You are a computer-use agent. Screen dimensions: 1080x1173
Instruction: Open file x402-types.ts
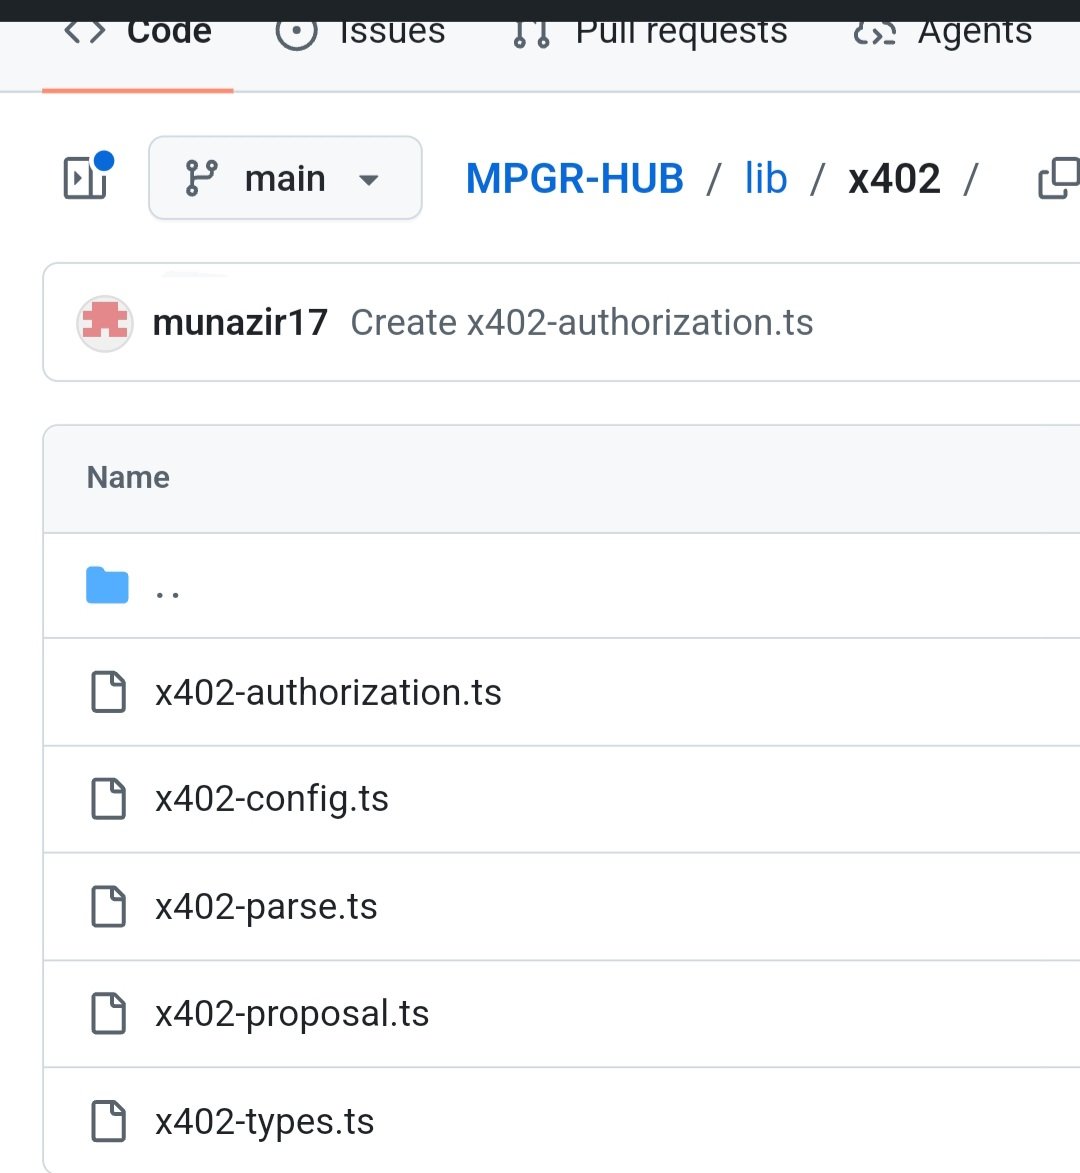coord(264,1121)
